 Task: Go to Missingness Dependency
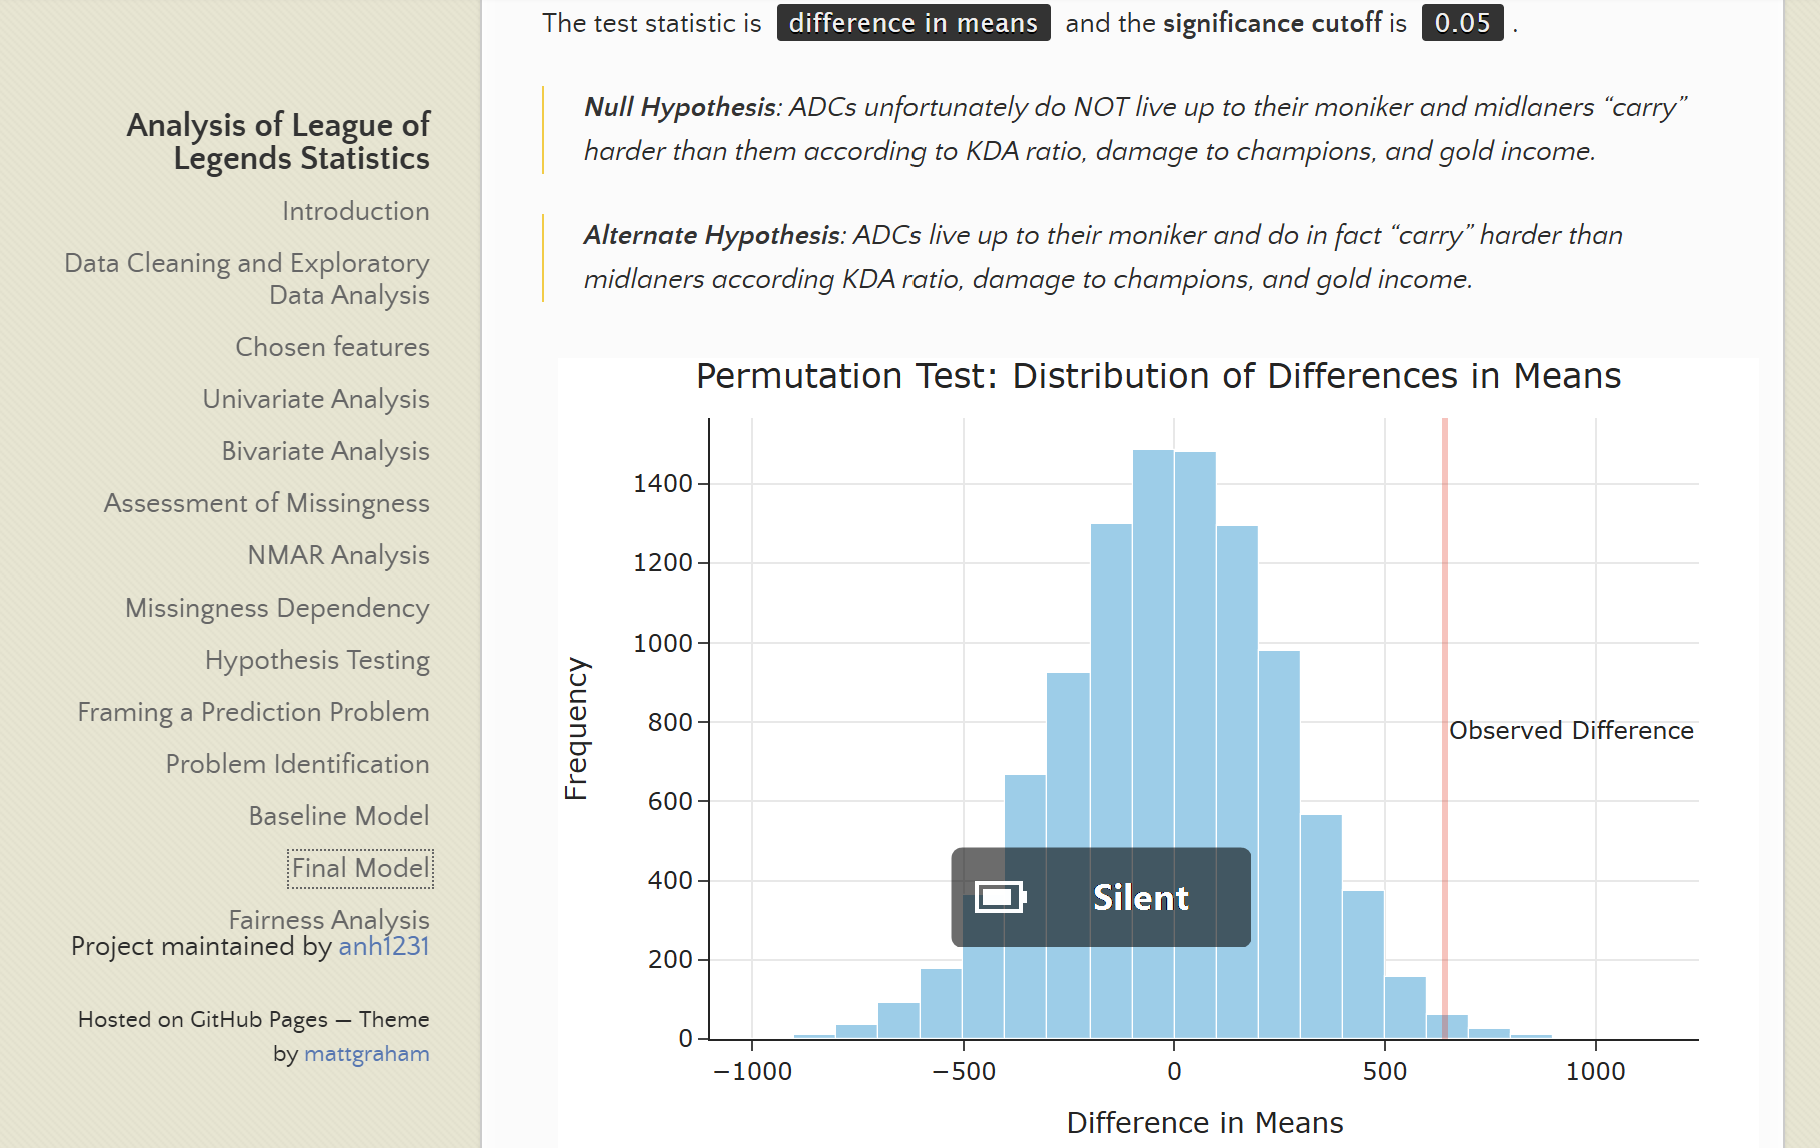(x=277, y=608)
